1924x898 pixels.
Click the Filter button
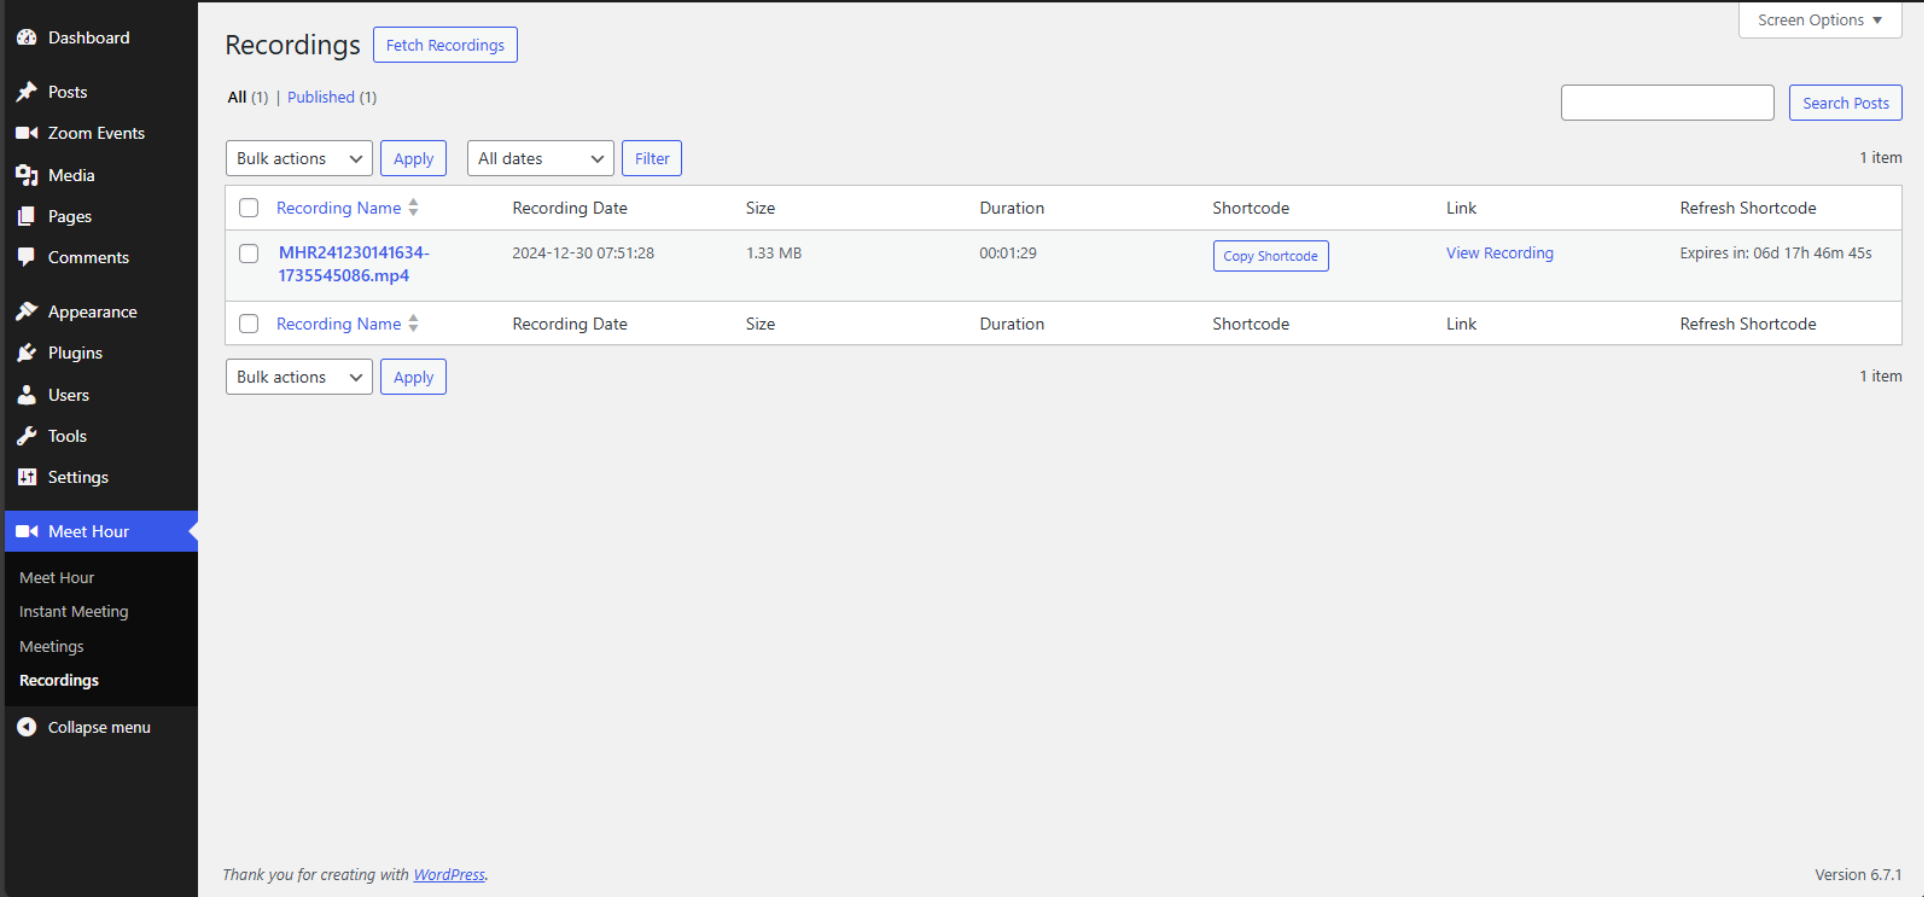tap(652, 158)
